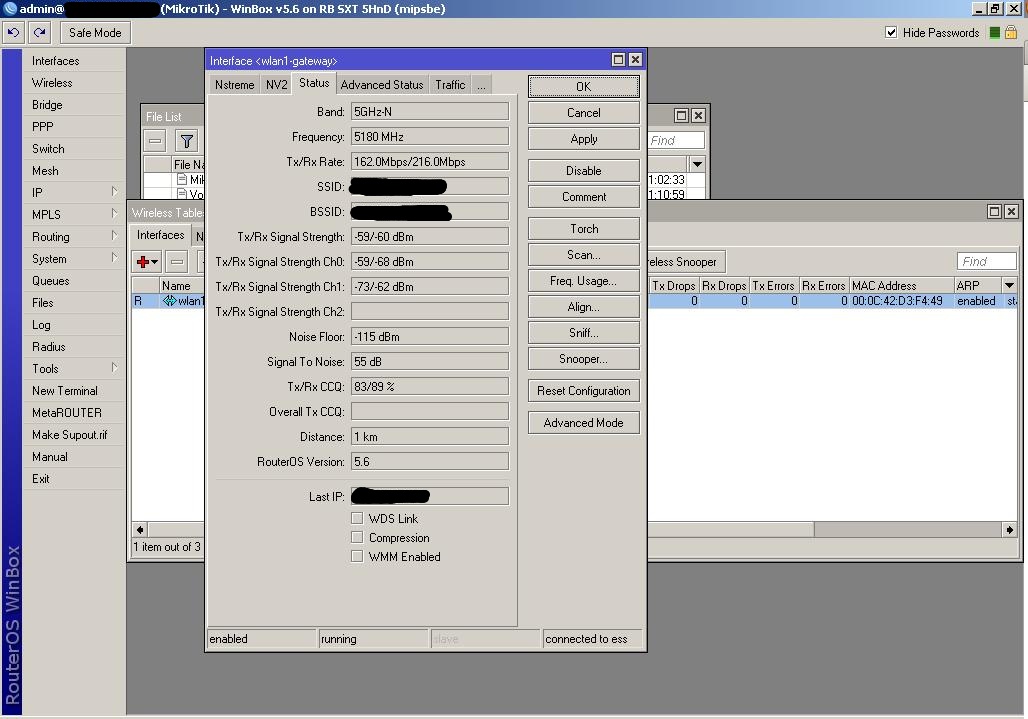Screen dimensions: 1028x719
Task: Click the Find field in File List
Action: click(x=676, y=140)
